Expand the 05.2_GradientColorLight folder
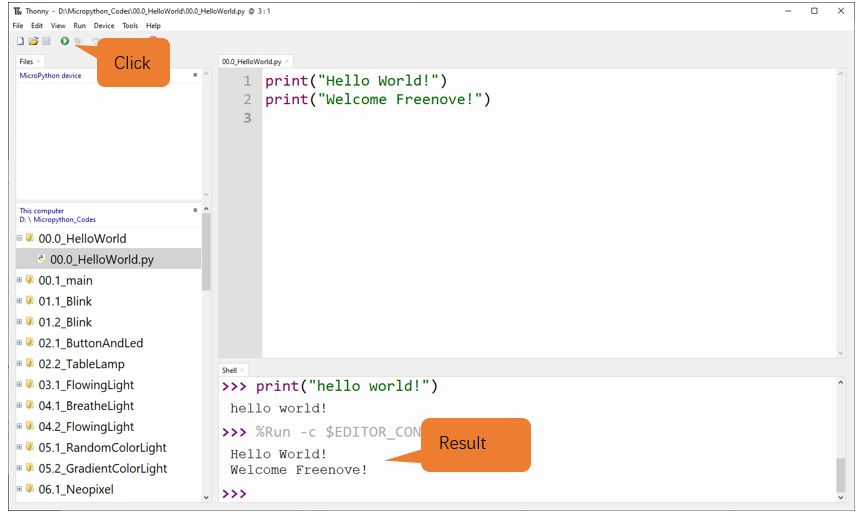Screen dimensions: 863x515 [19, 468]
